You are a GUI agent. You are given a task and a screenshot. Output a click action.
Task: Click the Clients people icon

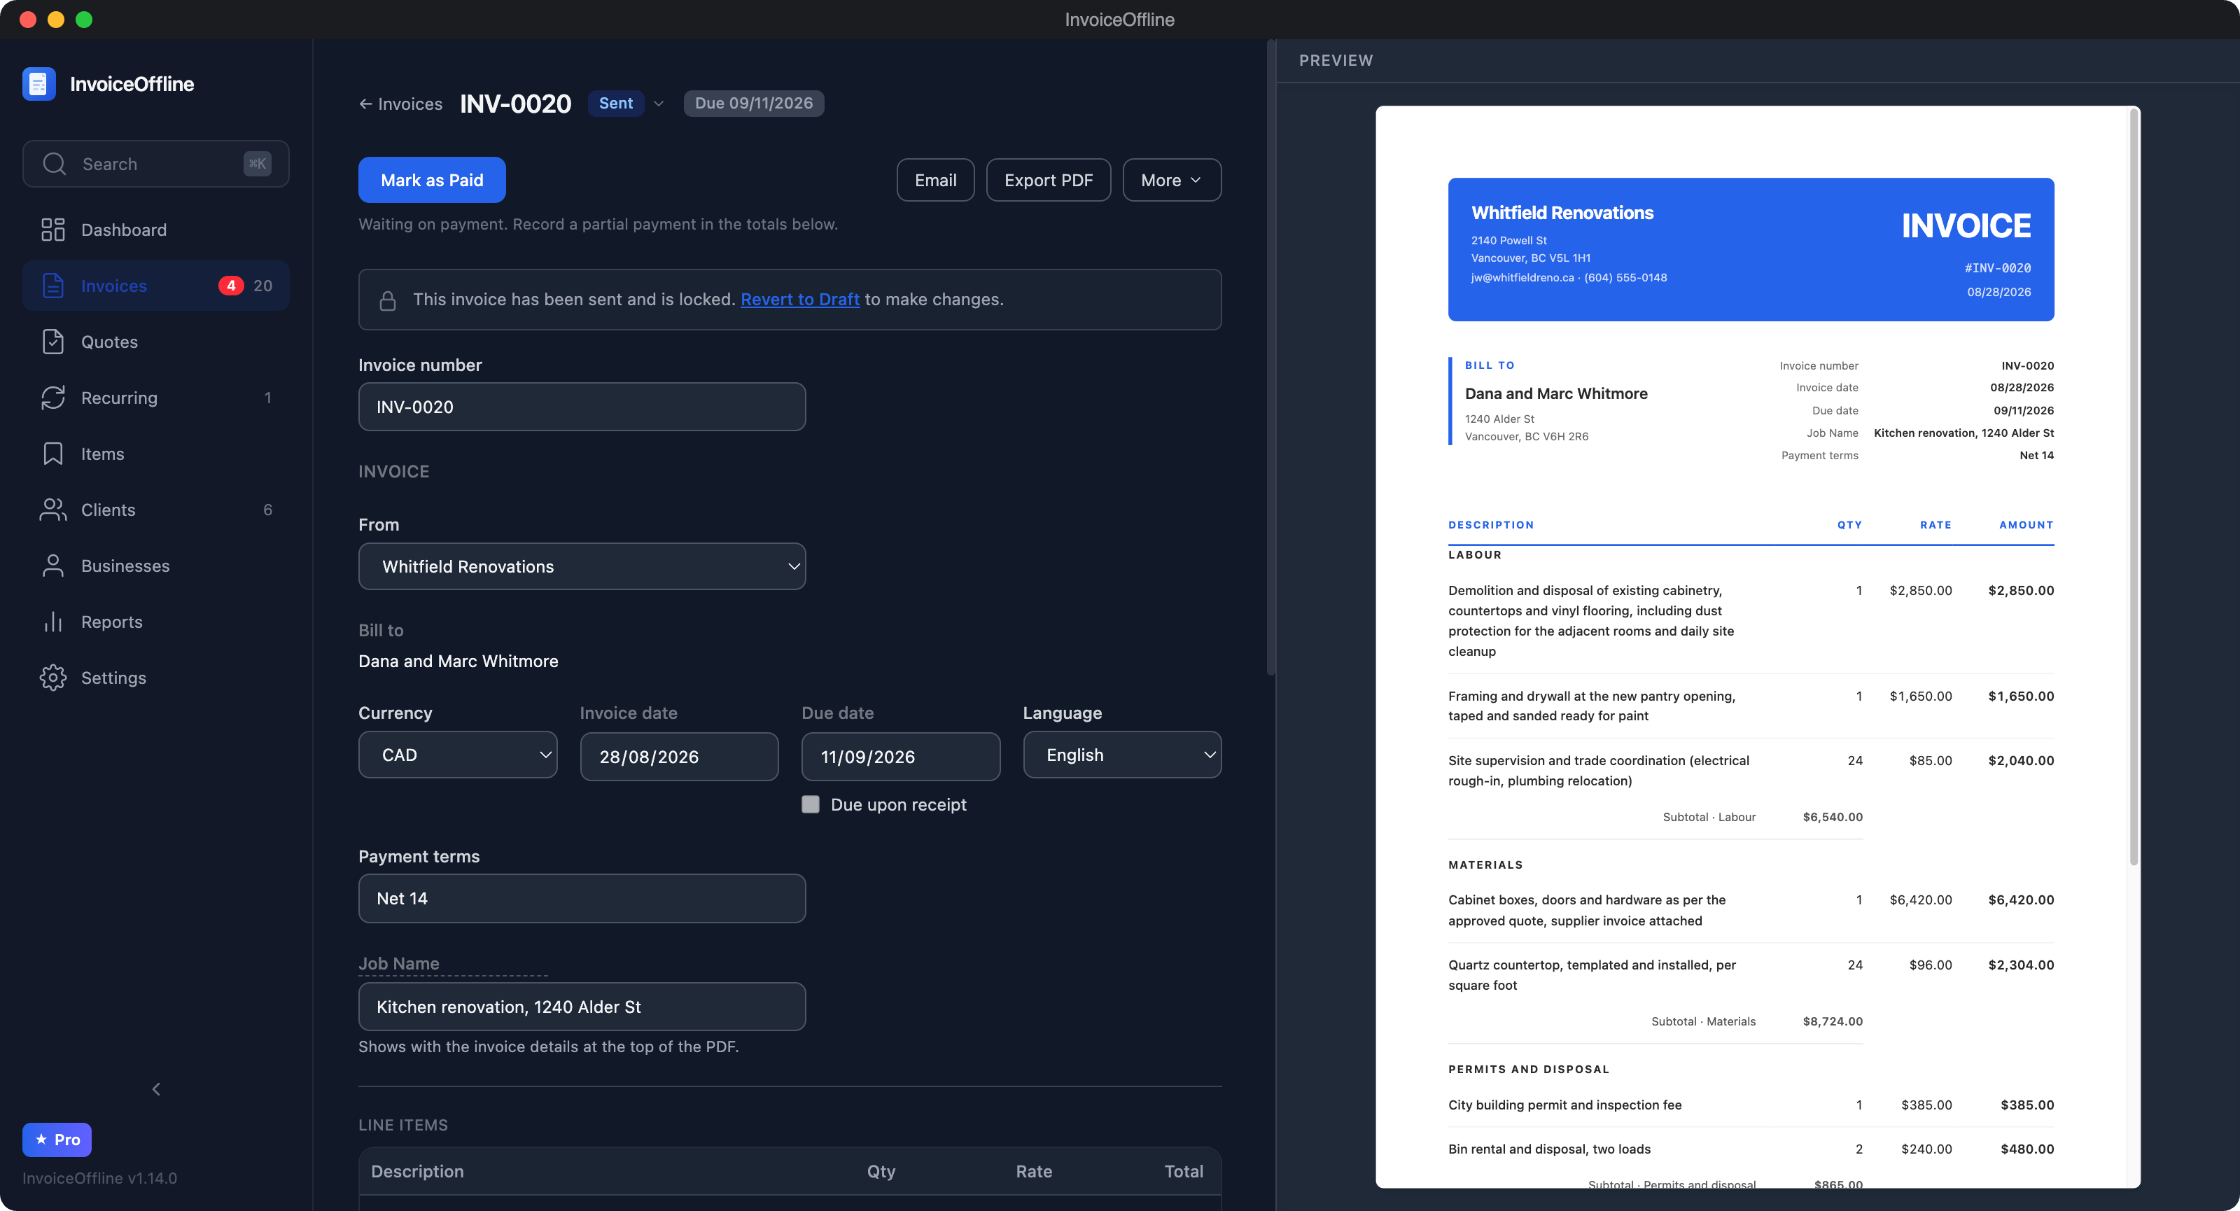tap(53, 510)
